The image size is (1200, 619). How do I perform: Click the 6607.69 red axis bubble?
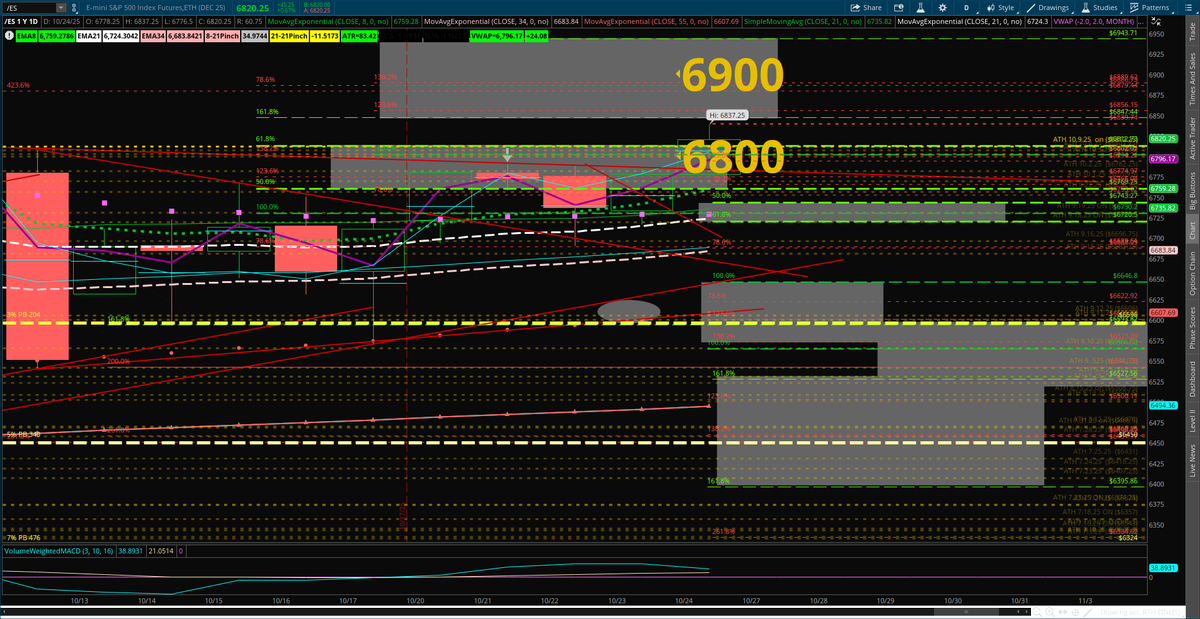[x=1164, y=312]
